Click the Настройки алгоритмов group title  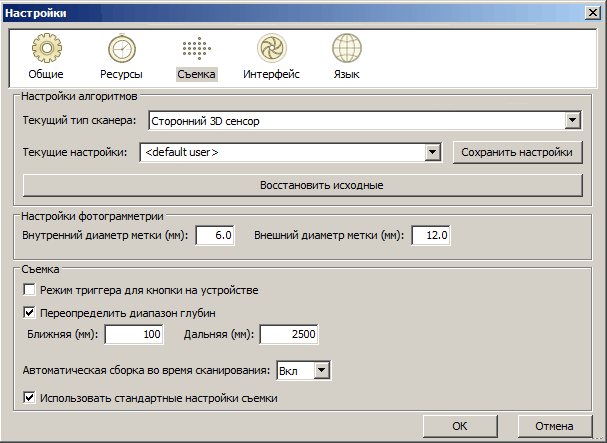(x=79, y=96)
